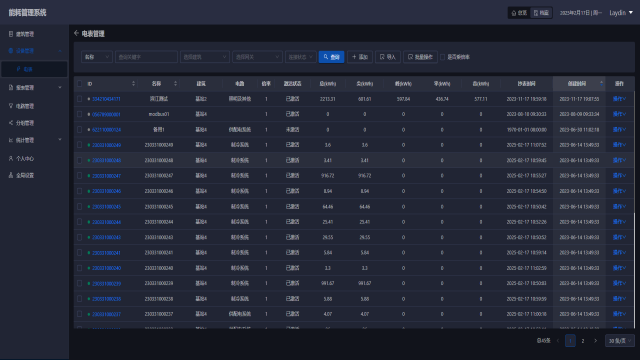This screenshot has width=640, height=360.
Task: Select the table header select-all checkbox
Action: [80, 84]
